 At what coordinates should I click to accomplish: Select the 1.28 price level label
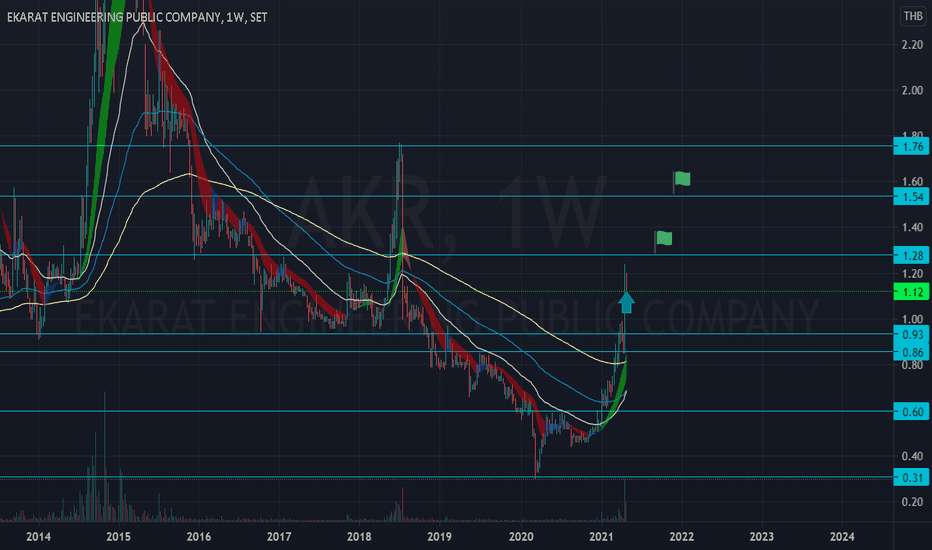[x=911, y=256]
